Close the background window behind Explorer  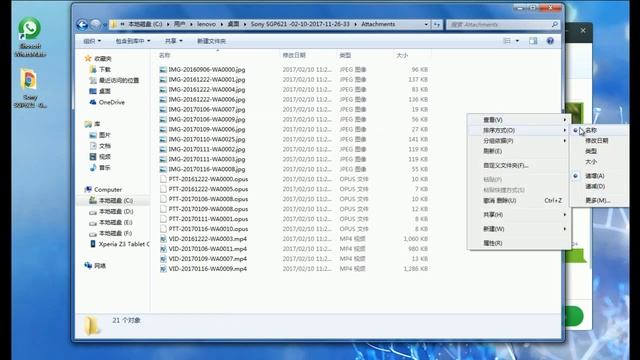pos(583,30)
